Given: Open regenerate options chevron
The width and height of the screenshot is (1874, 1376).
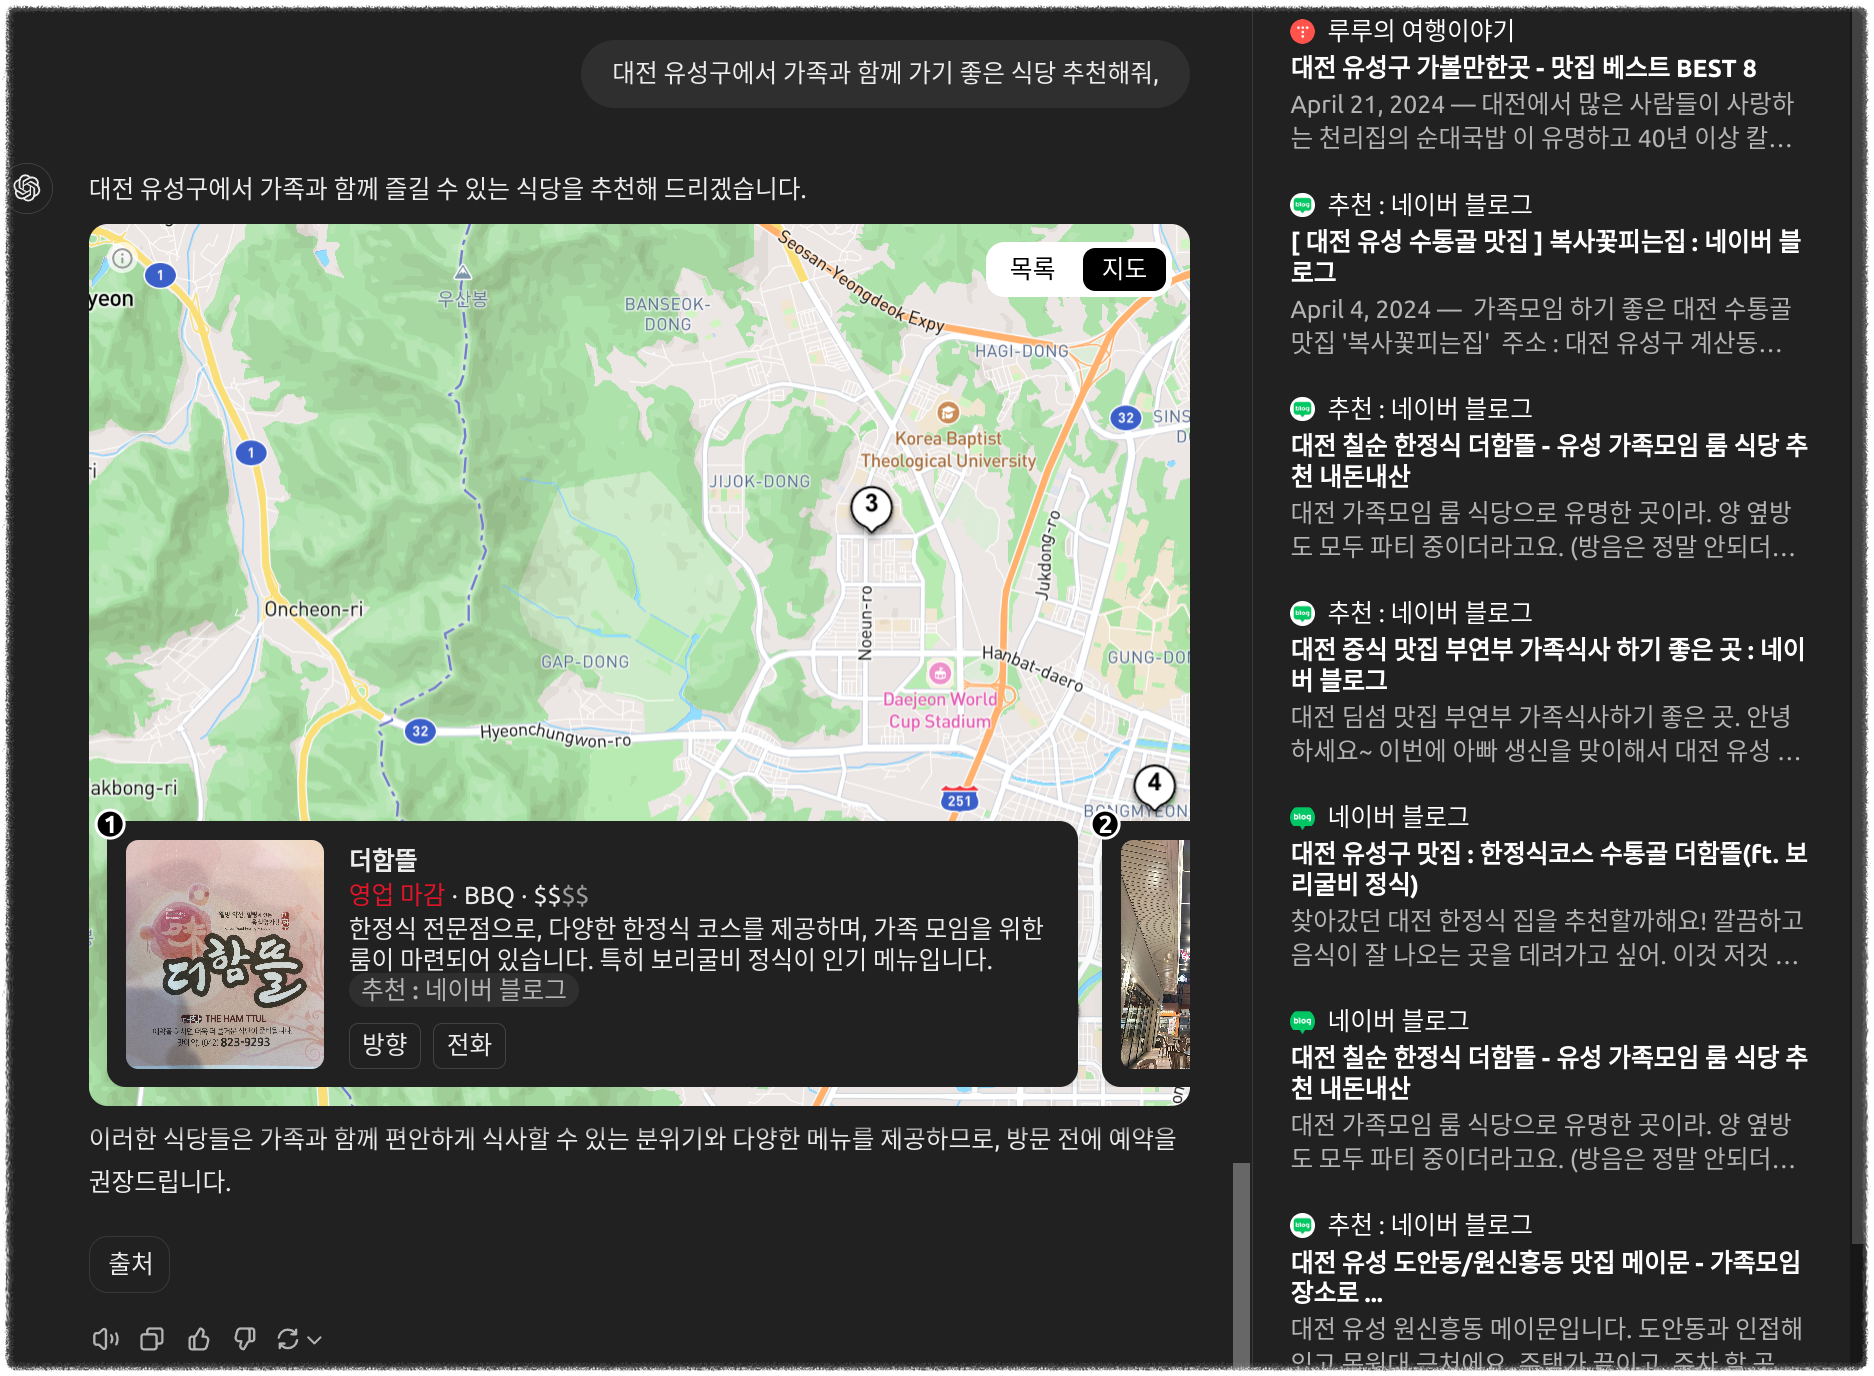Looking at the screenshot, I should point(314,1340).
